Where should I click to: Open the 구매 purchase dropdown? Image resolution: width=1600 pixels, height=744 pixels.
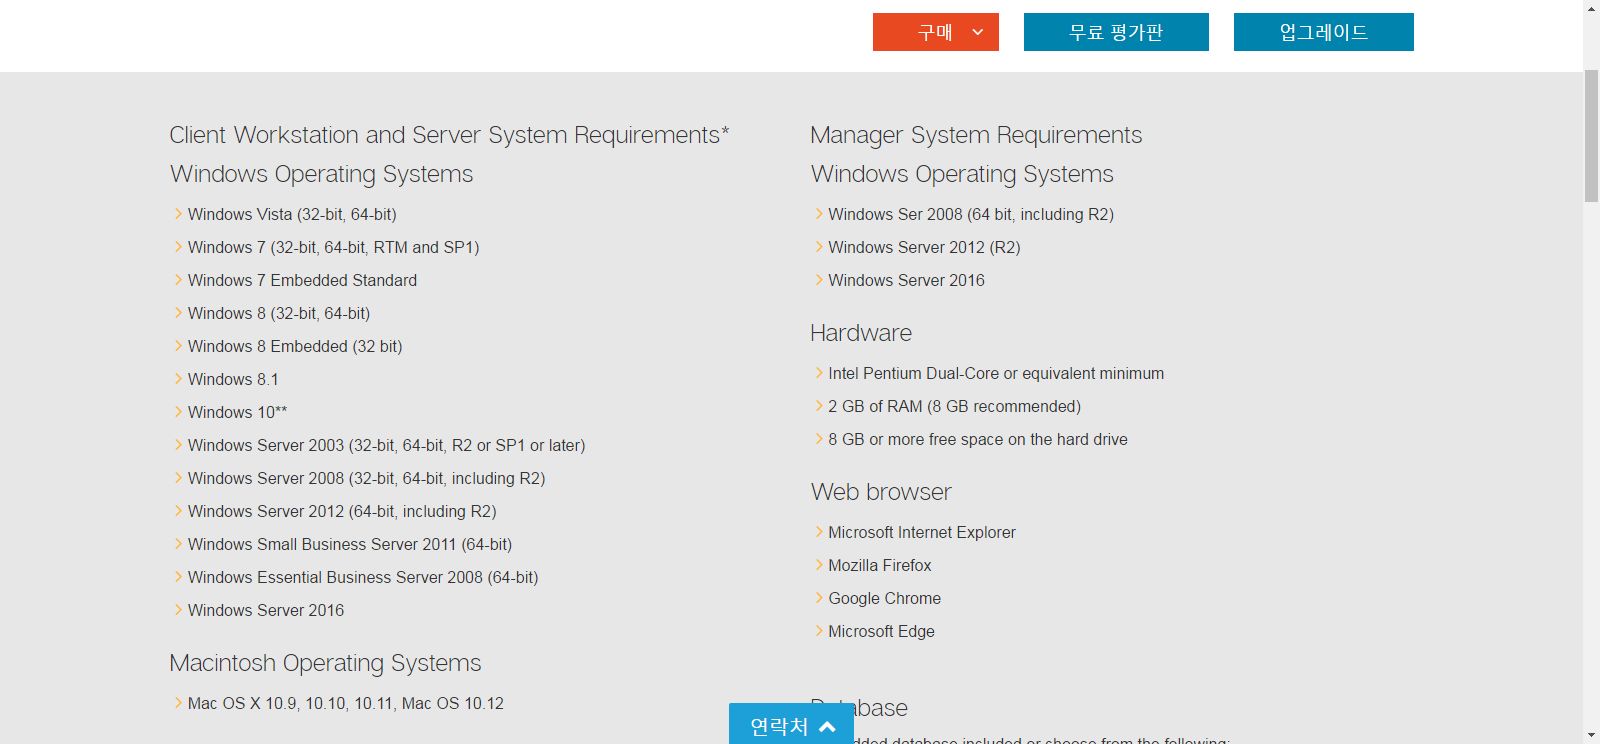935,32
